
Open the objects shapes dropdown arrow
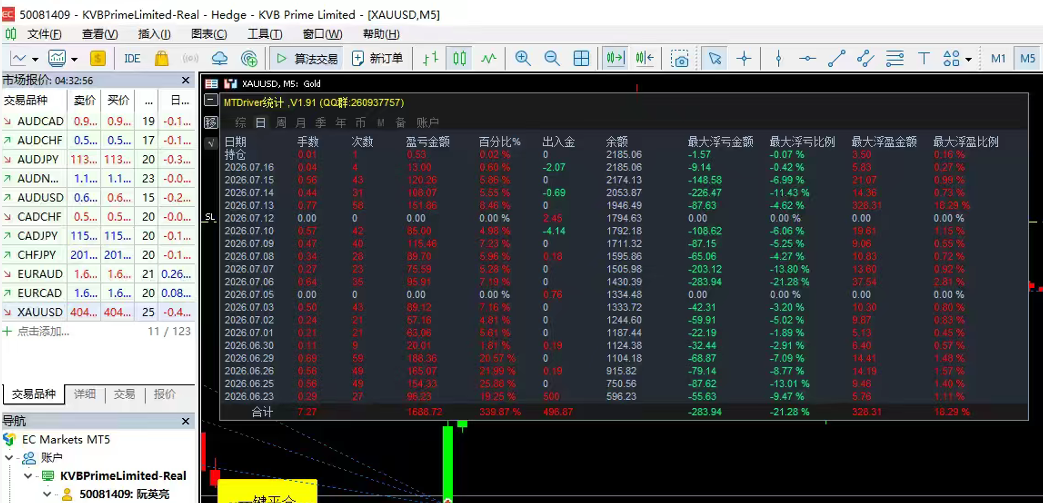tap(968, 59)
